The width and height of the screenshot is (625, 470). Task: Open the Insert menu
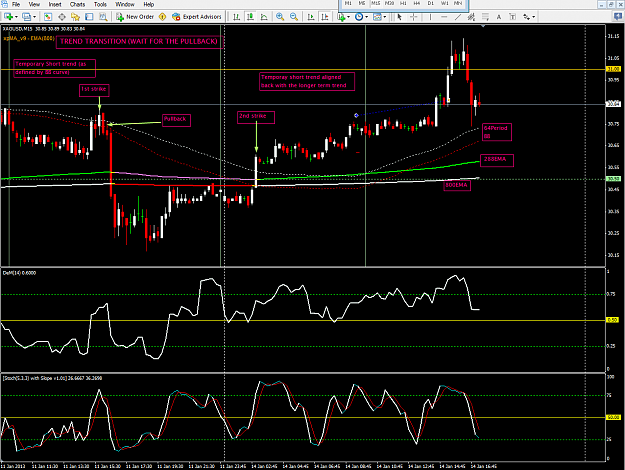pos(55,4)
